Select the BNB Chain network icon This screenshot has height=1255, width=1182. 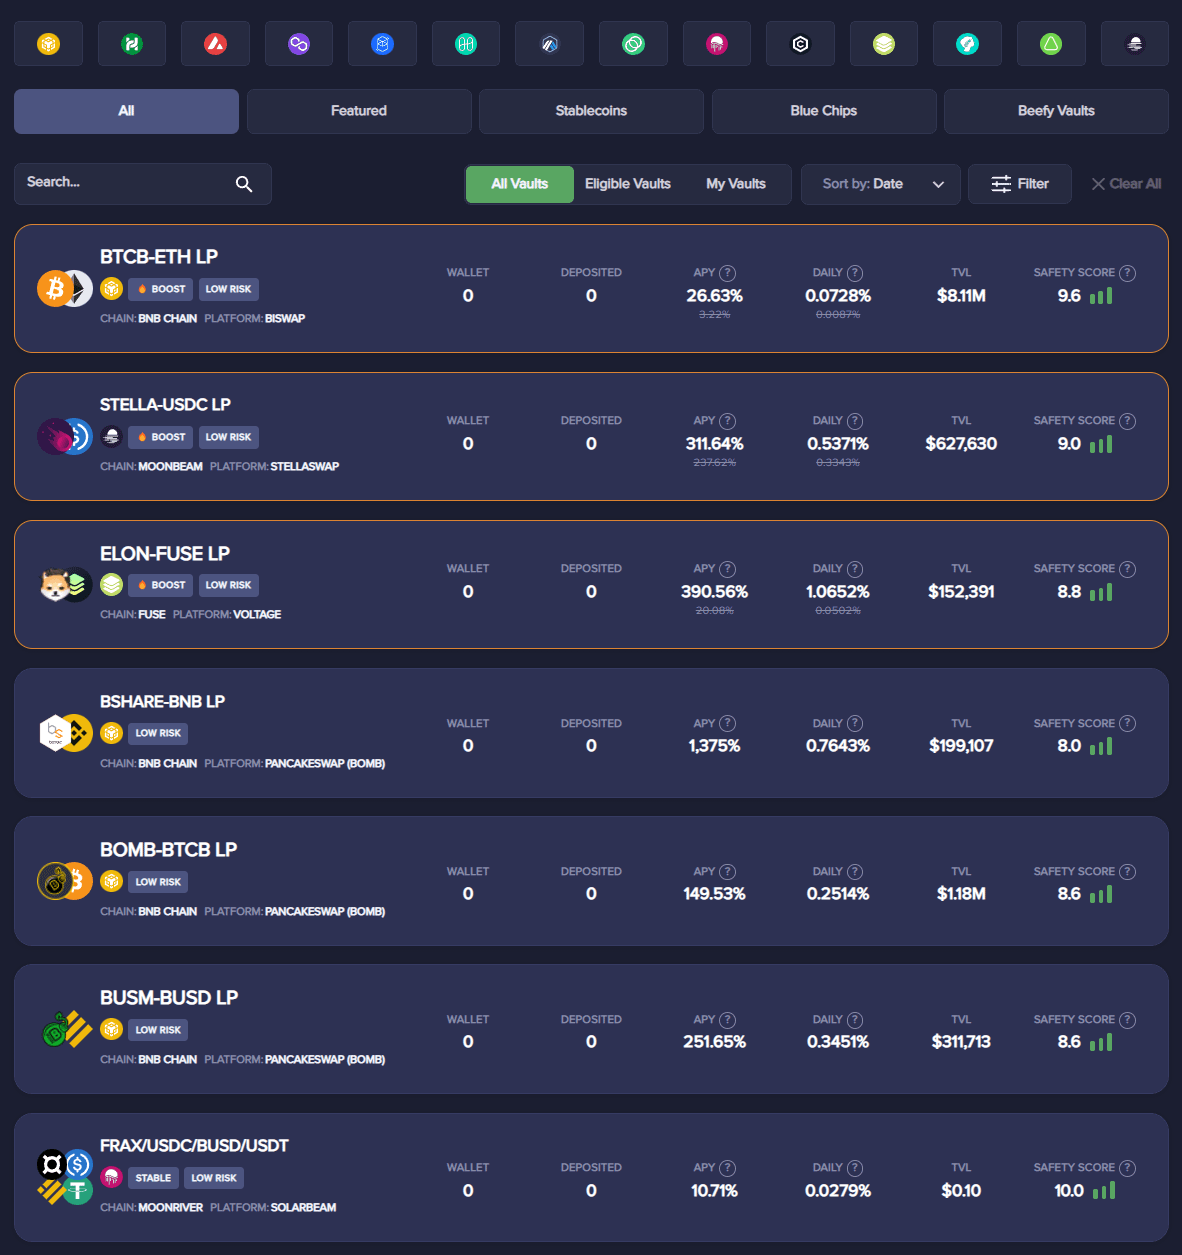[48, 44]
